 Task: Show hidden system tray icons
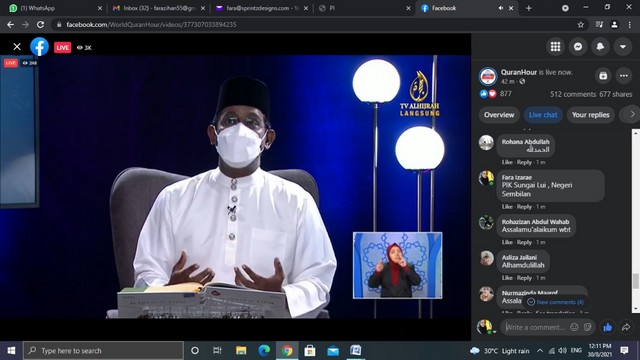540,351
